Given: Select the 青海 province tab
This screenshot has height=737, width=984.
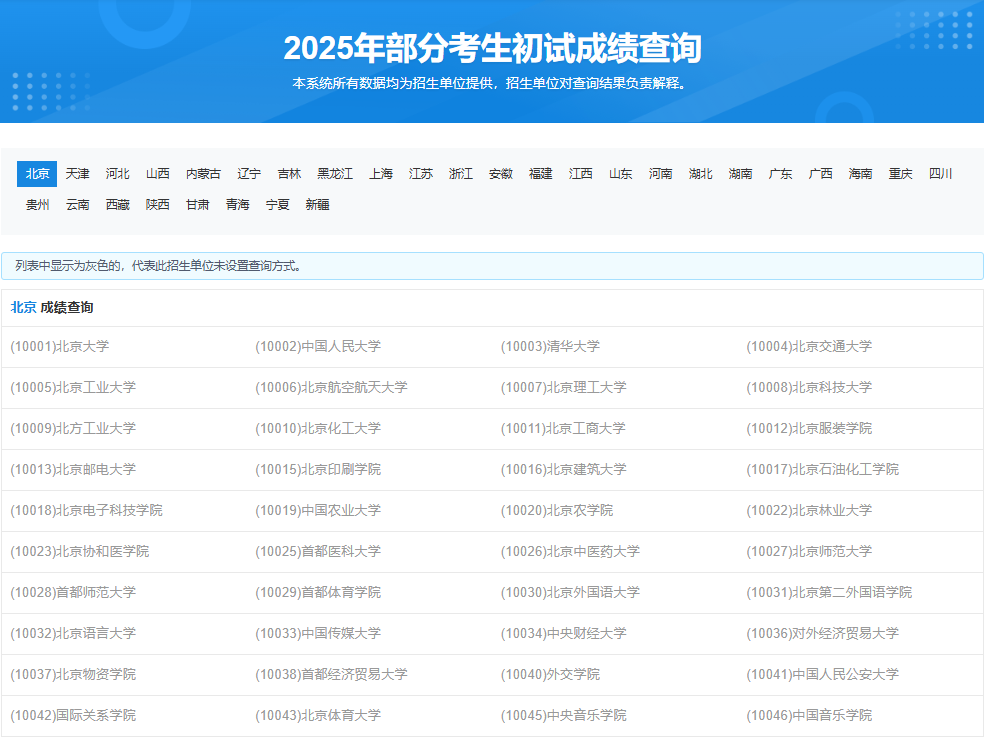Looking at the screenshot, I should coord(238,205).
